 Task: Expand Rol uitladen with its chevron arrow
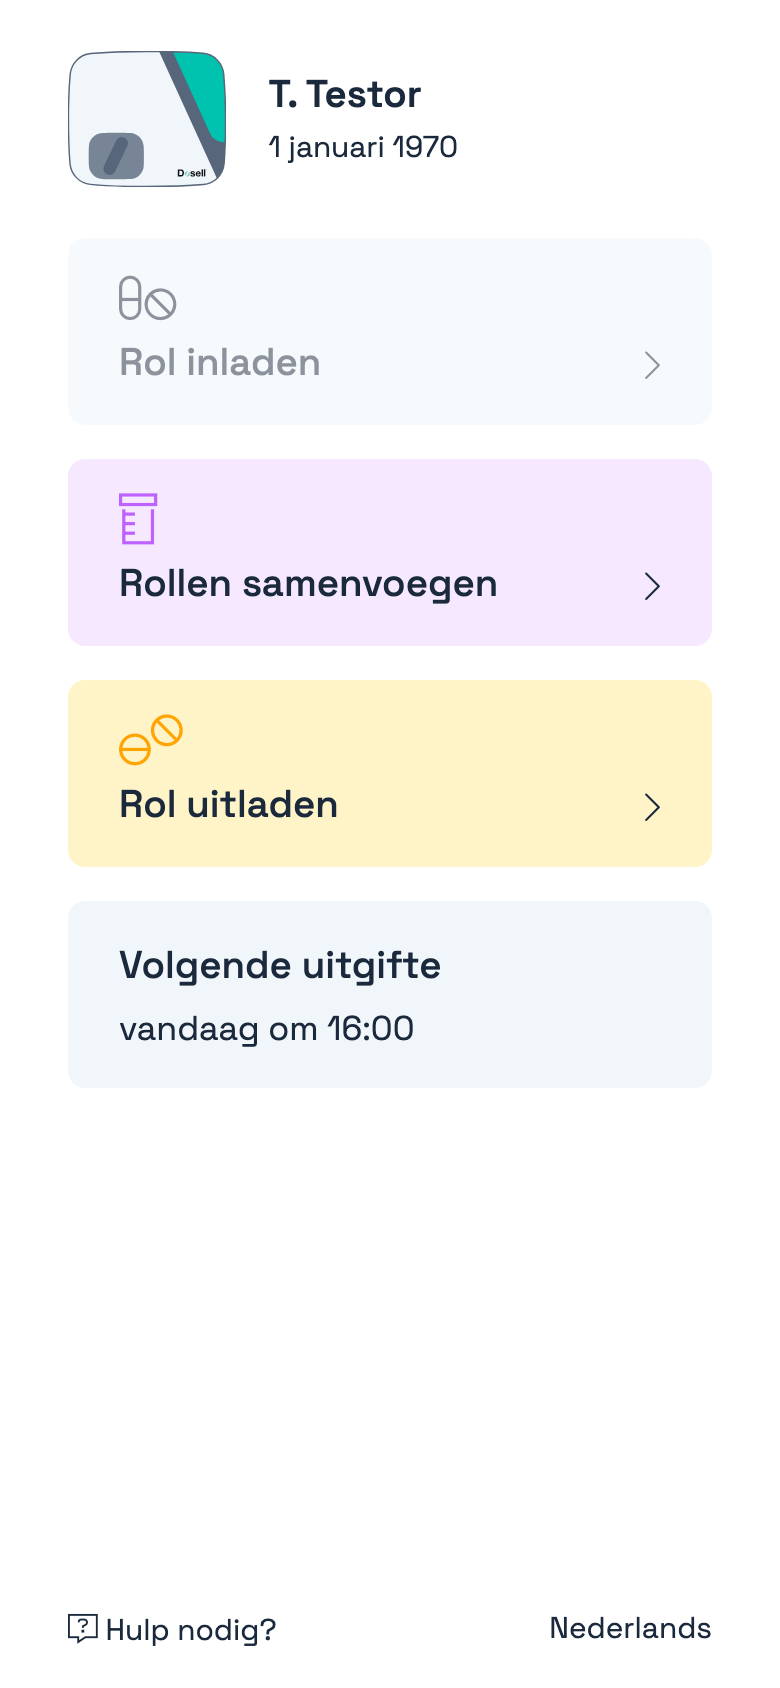(x=653, y=807)
